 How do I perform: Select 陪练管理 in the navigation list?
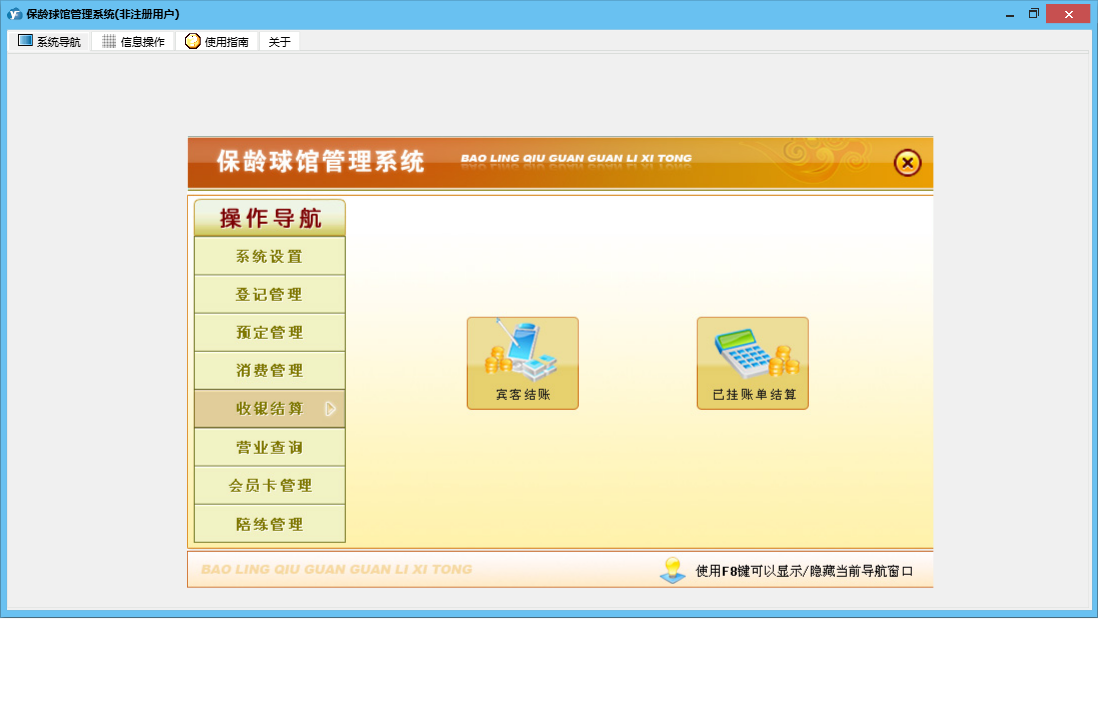tap(270, 523)
